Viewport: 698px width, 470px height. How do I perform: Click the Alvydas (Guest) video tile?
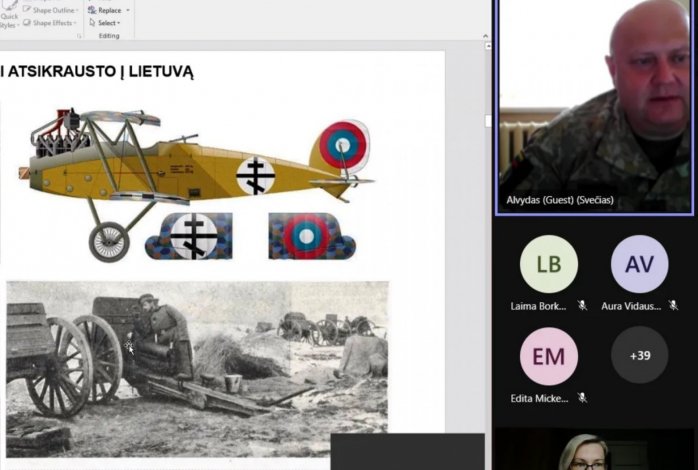[595, 105]
